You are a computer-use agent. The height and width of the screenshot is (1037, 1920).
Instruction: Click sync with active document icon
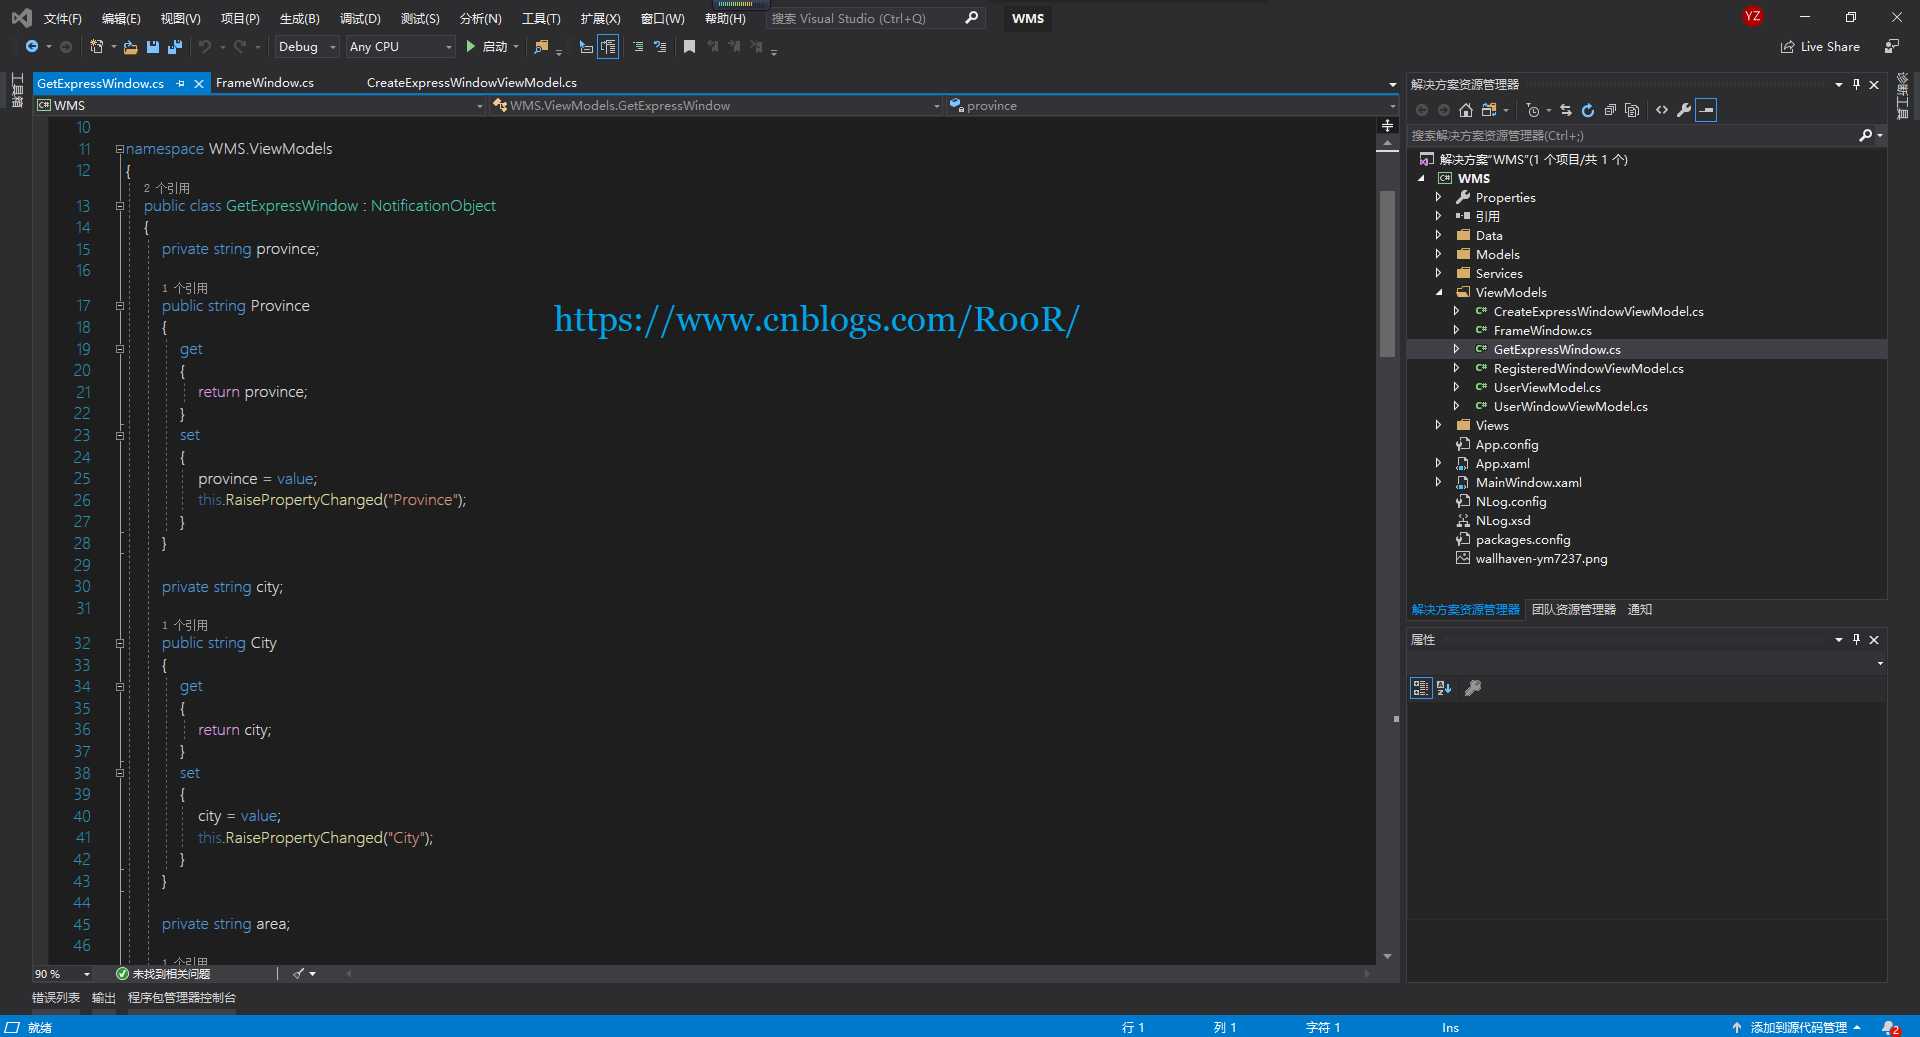[1566, 110]
